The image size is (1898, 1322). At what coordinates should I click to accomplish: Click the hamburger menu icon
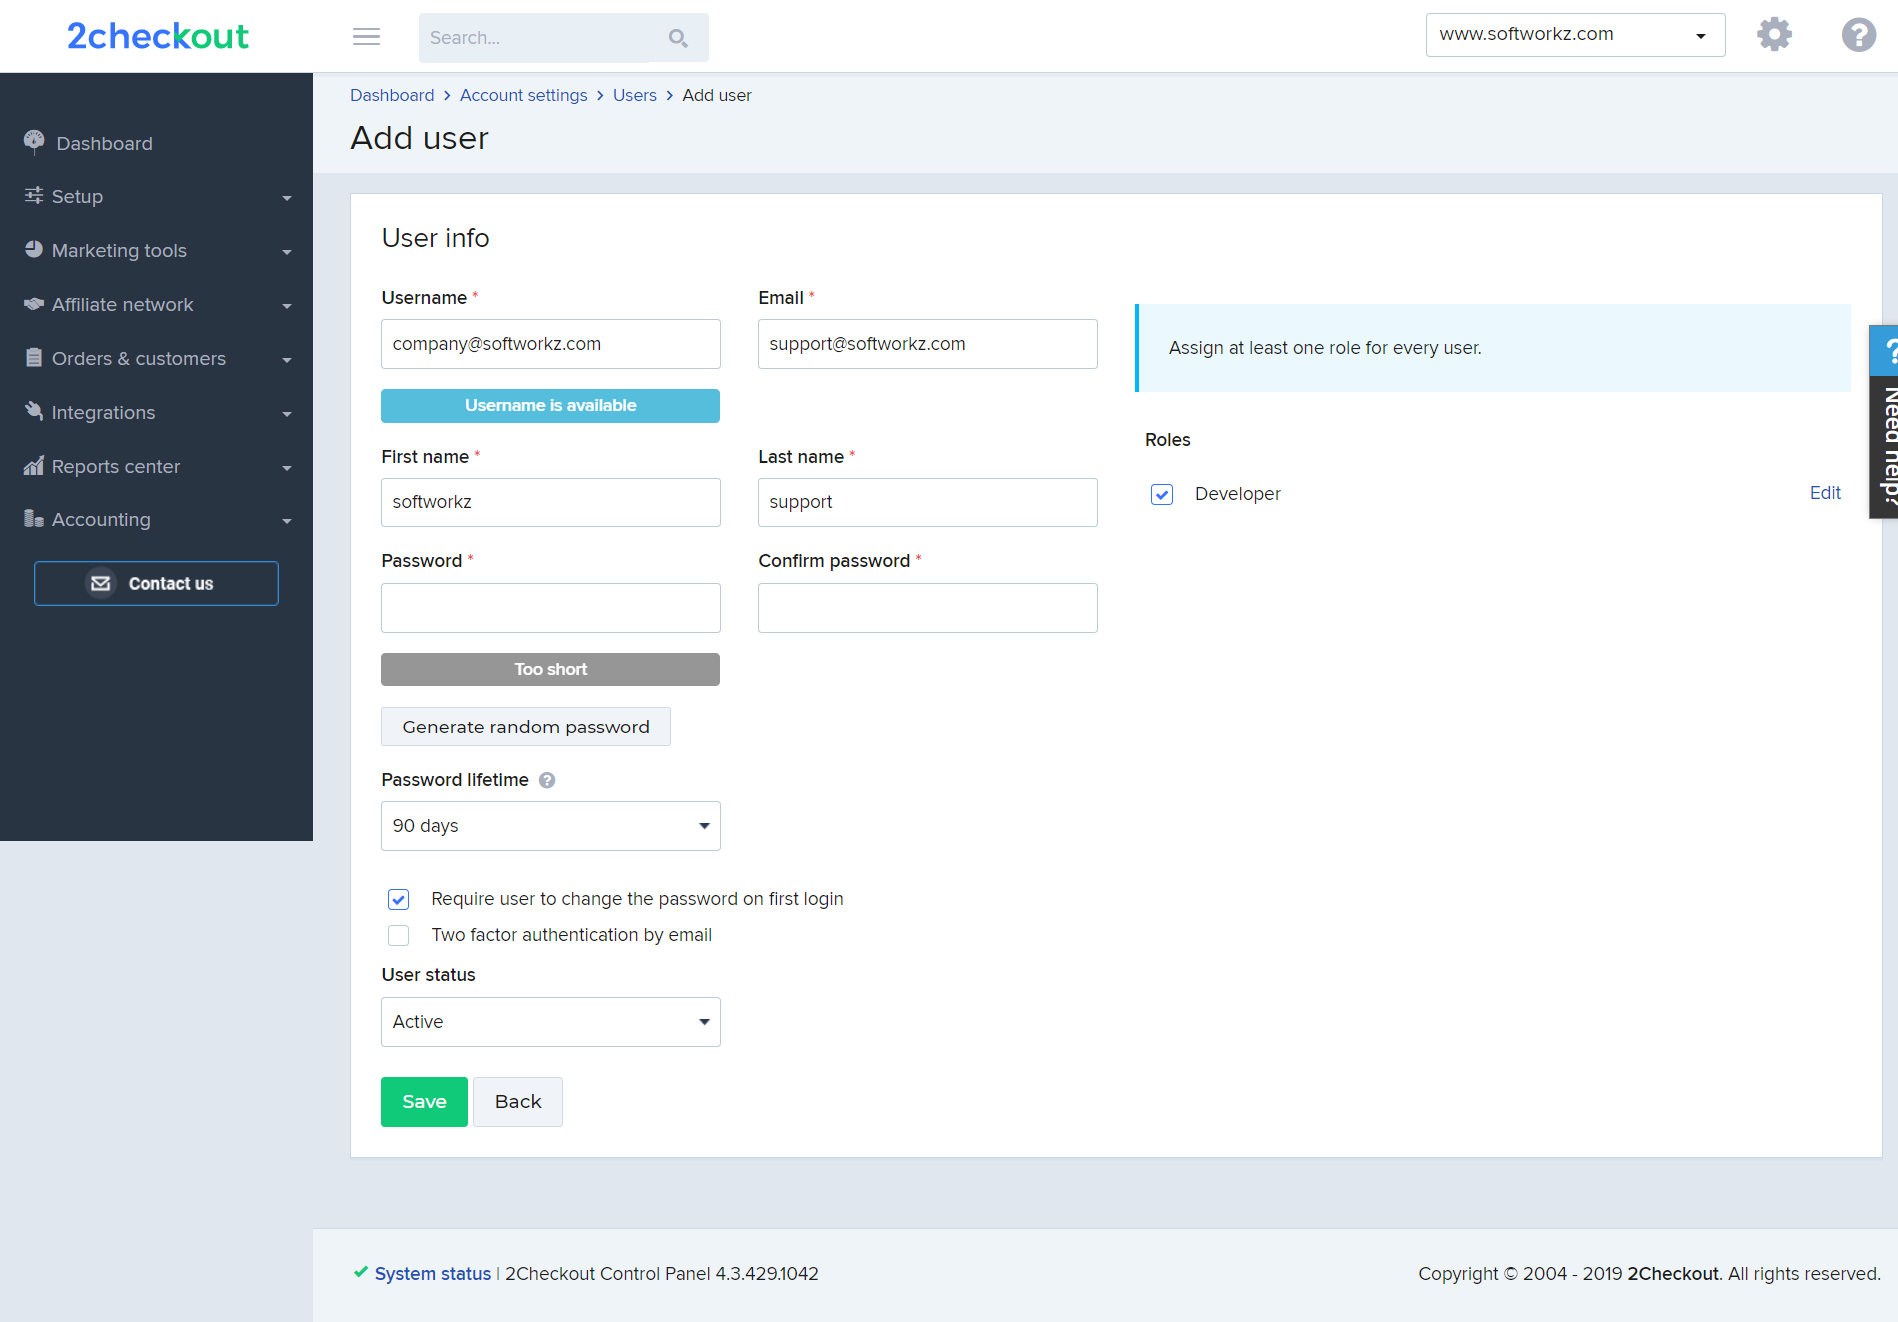[366, 37]
